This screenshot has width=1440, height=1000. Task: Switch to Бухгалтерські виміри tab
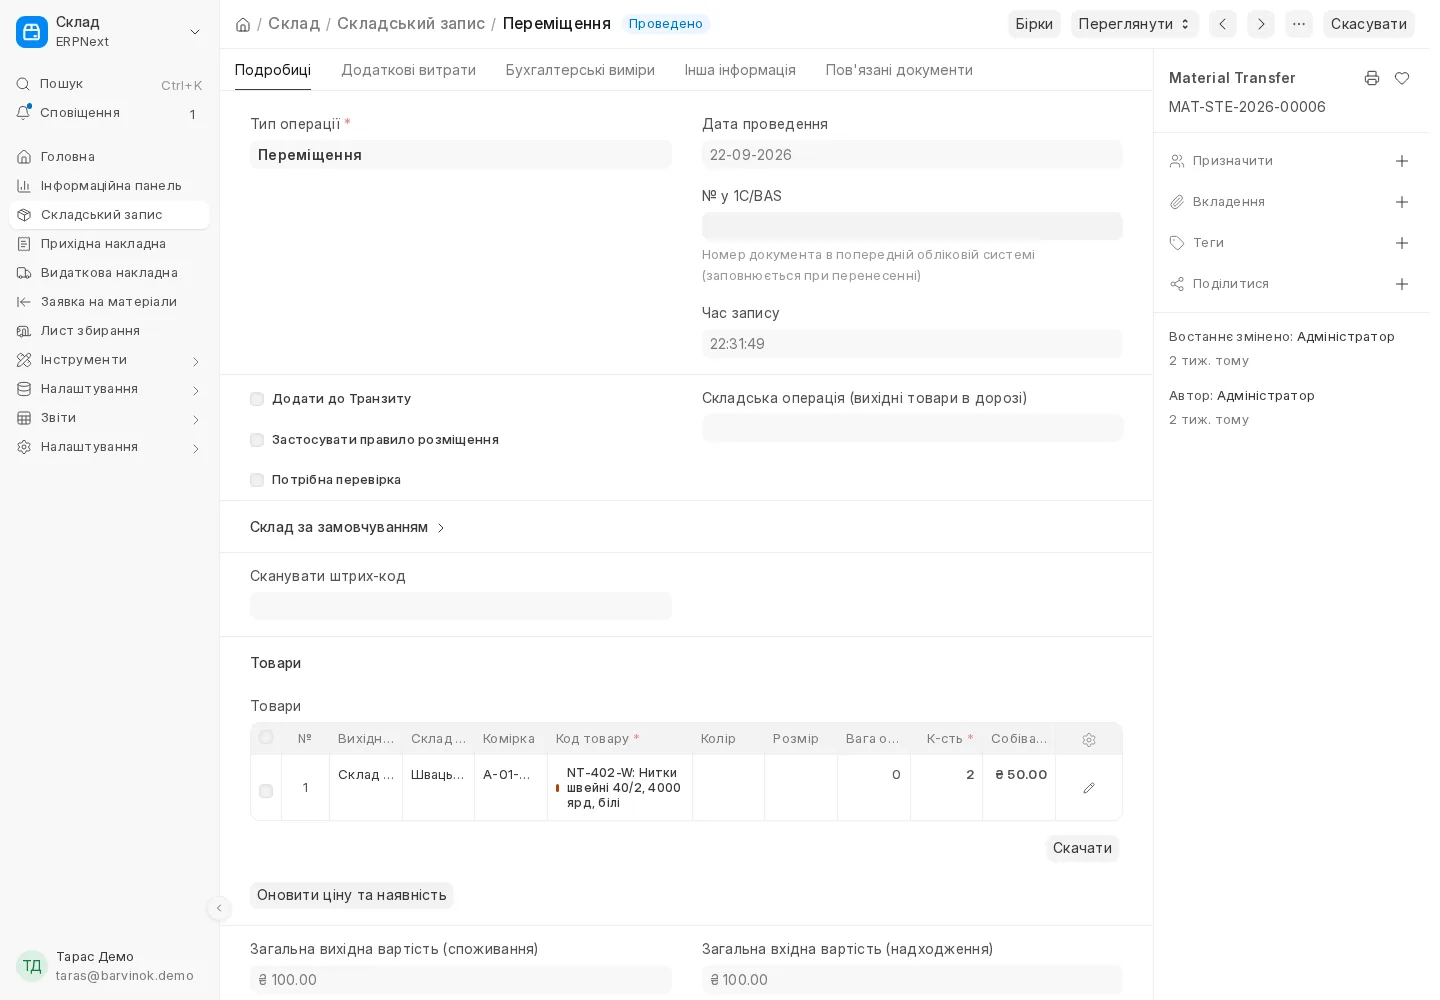(x=580, y=70)
